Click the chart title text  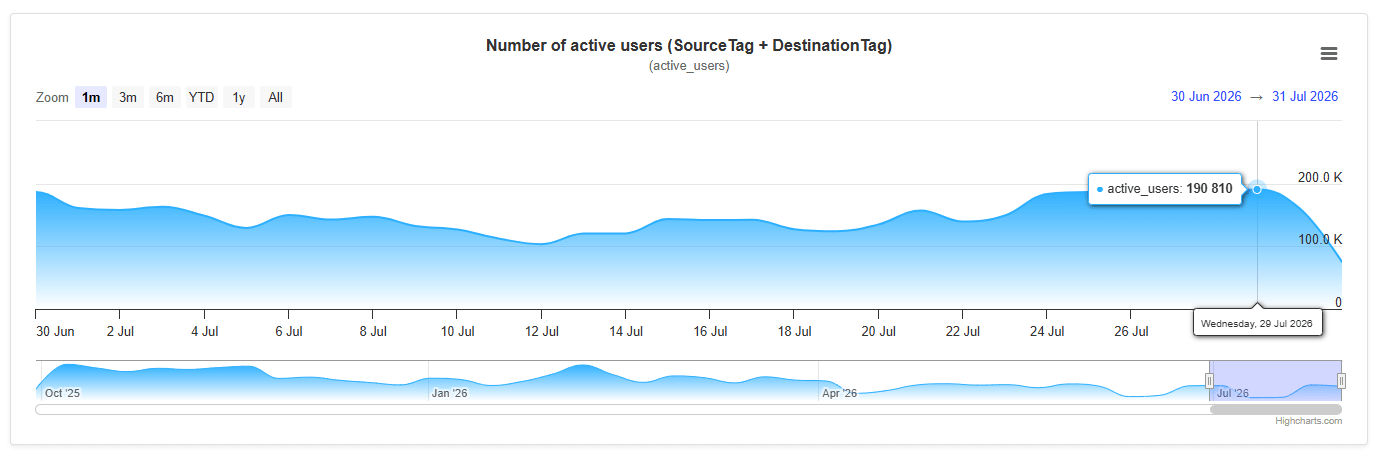689,46
